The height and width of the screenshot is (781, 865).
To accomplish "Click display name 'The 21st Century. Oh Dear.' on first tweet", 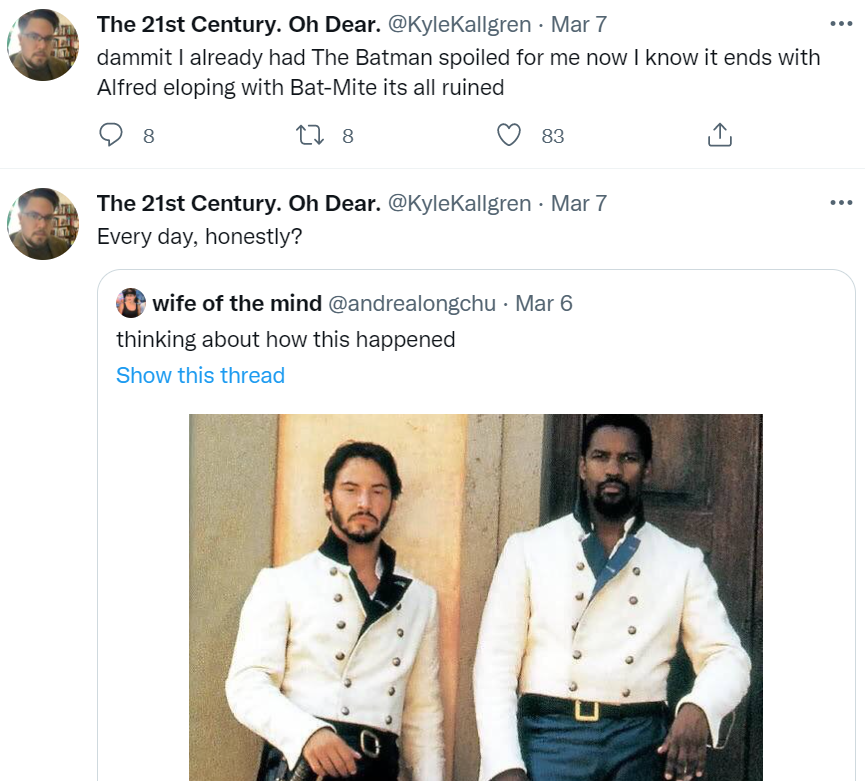I will click(x=239, y=24).
